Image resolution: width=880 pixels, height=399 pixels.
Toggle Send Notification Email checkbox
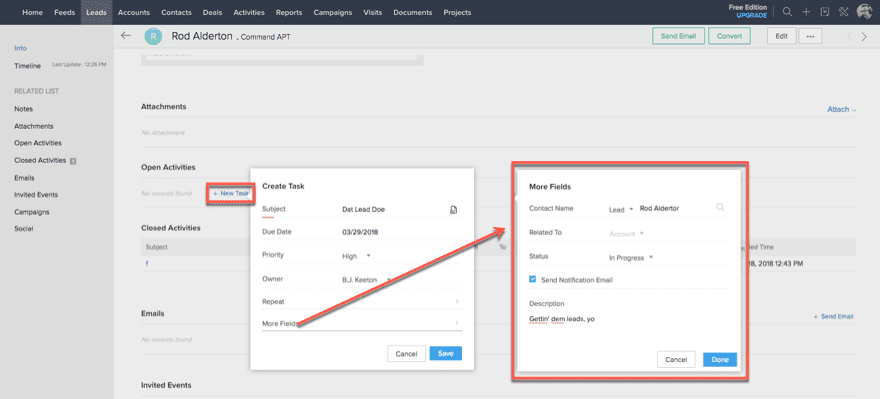pos(533,279)
